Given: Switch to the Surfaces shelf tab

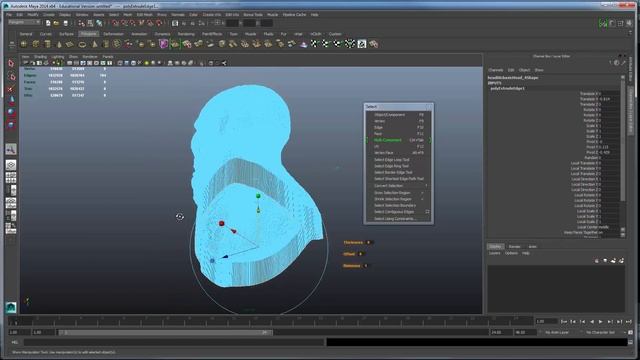Looking at the screenshot, I should coord(66,34).
